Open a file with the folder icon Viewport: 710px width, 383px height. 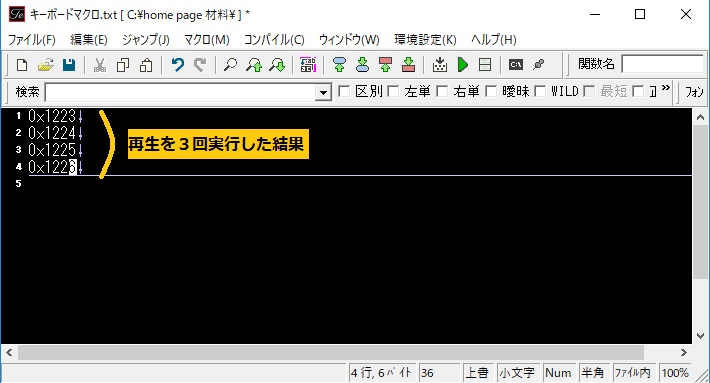coord(45,65)
